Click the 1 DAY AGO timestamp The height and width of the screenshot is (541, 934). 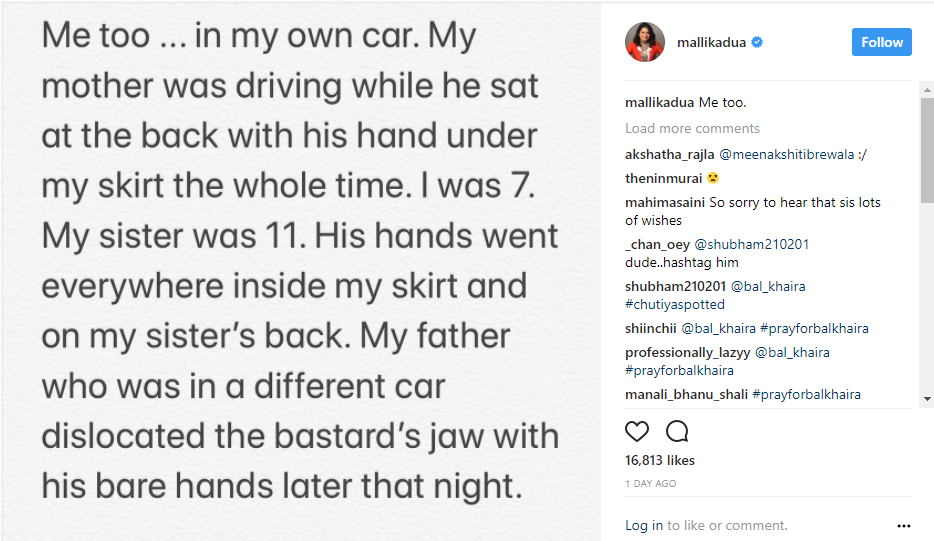pos(651,484)
